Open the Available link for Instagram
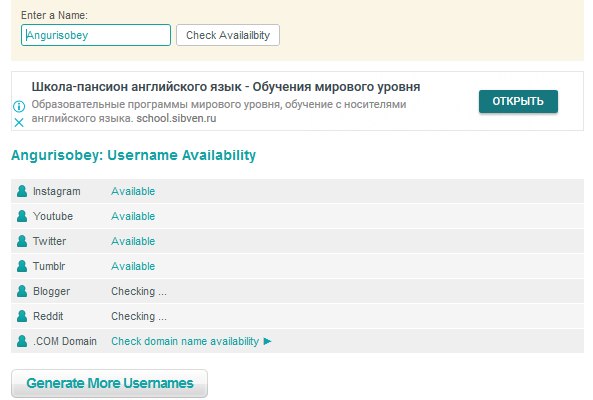Image resolution: width=593 pixels, height=400 pixels. point(133,191)
